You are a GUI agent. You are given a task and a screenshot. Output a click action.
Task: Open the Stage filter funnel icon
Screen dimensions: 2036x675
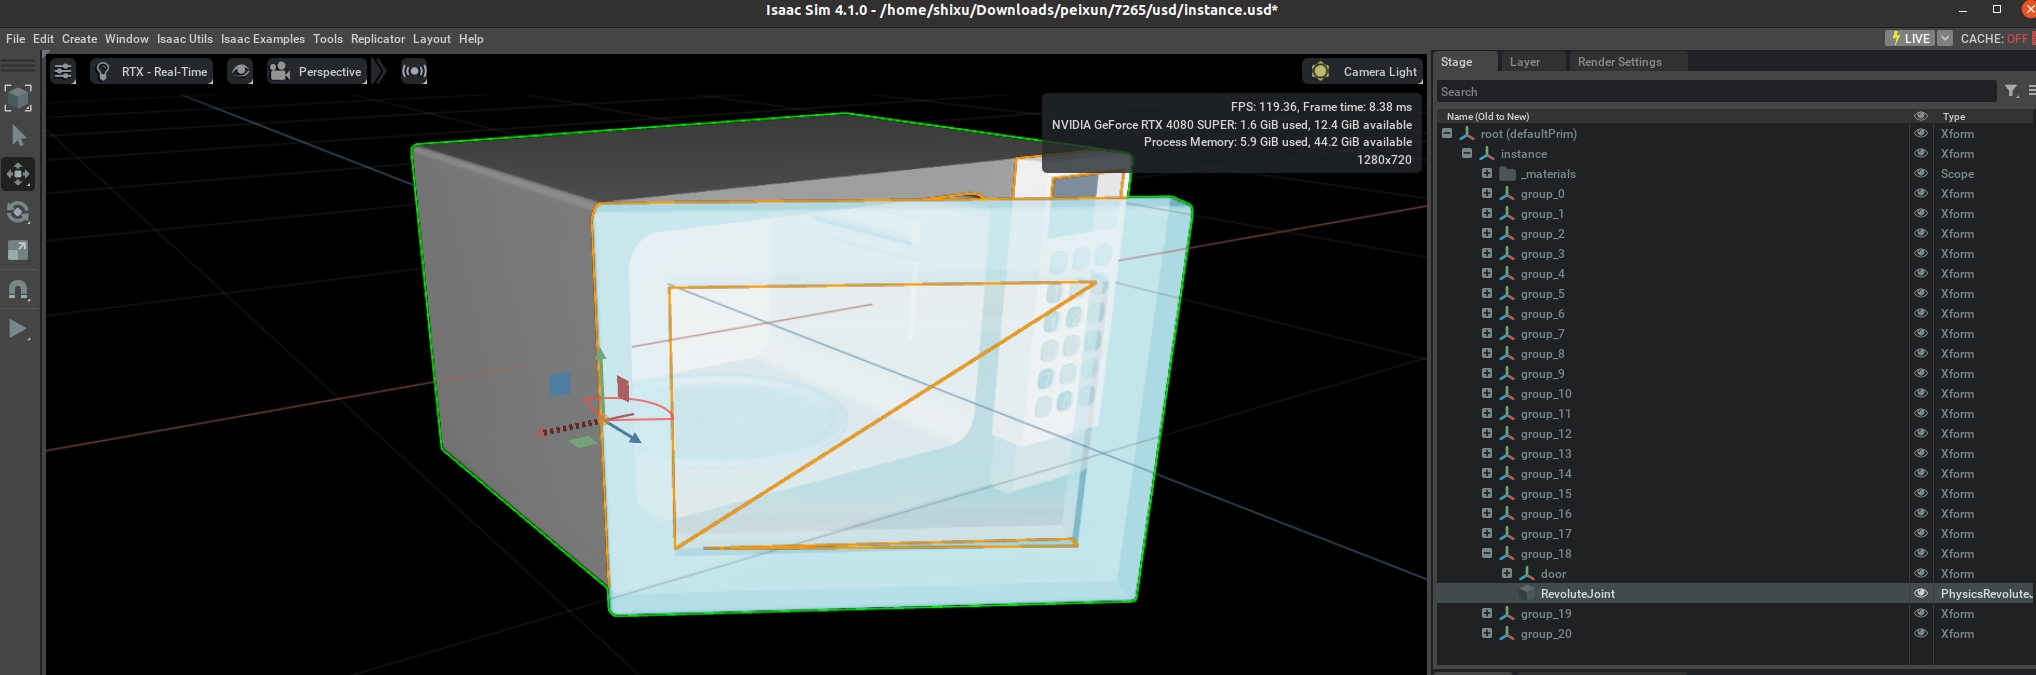point(2011,91)
